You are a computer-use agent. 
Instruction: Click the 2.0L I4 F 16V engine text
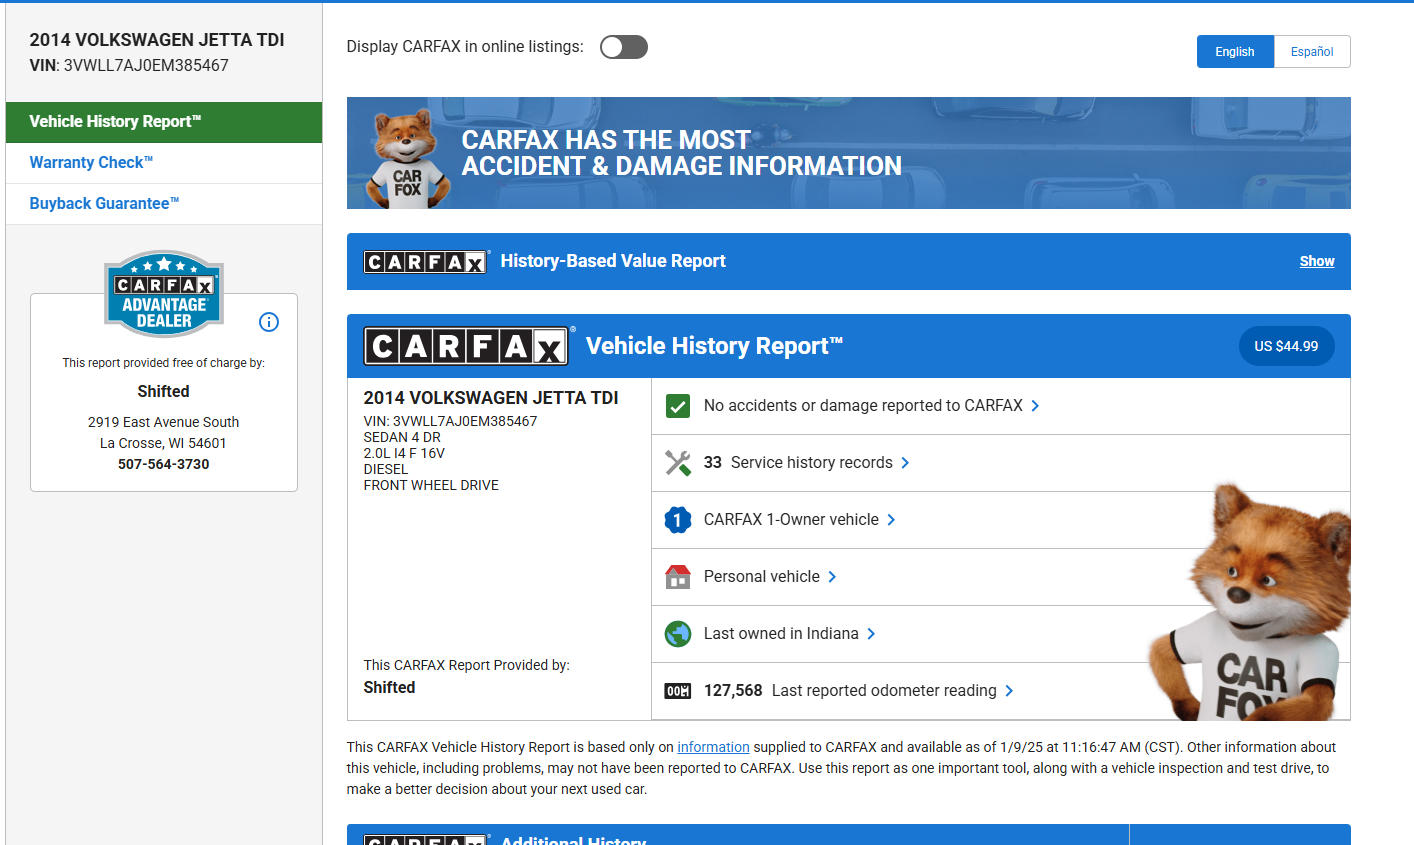point(404,453)
